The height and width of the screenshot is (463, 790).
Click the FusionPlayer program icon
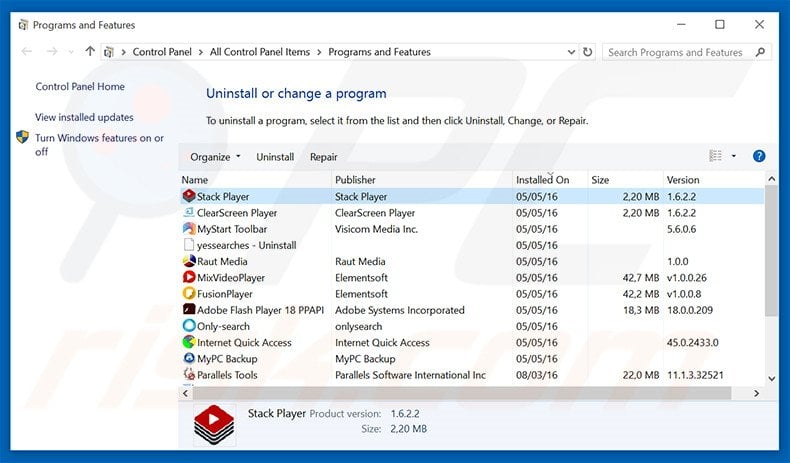[x=189, y=293]
